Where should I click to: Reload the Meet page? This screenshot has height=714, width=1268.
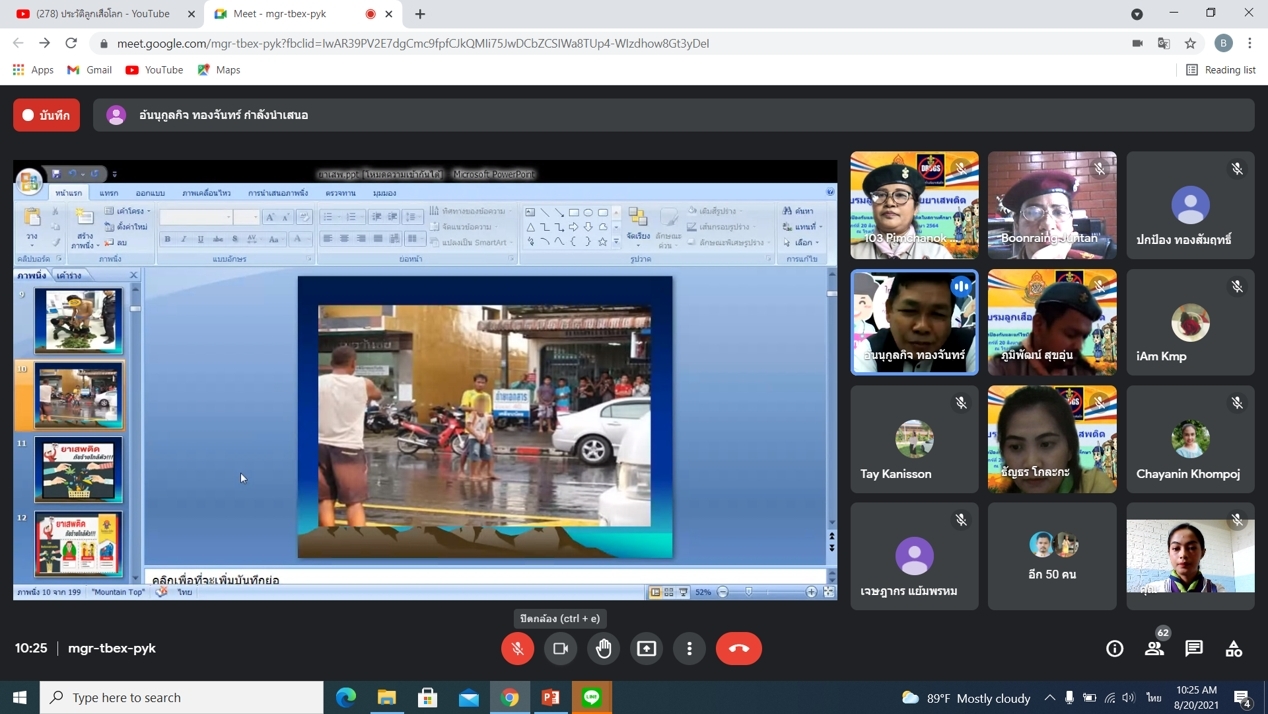71,43
